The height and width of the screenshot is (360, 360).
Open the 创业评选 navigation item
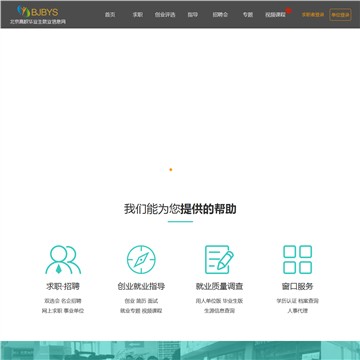point(165,15)
